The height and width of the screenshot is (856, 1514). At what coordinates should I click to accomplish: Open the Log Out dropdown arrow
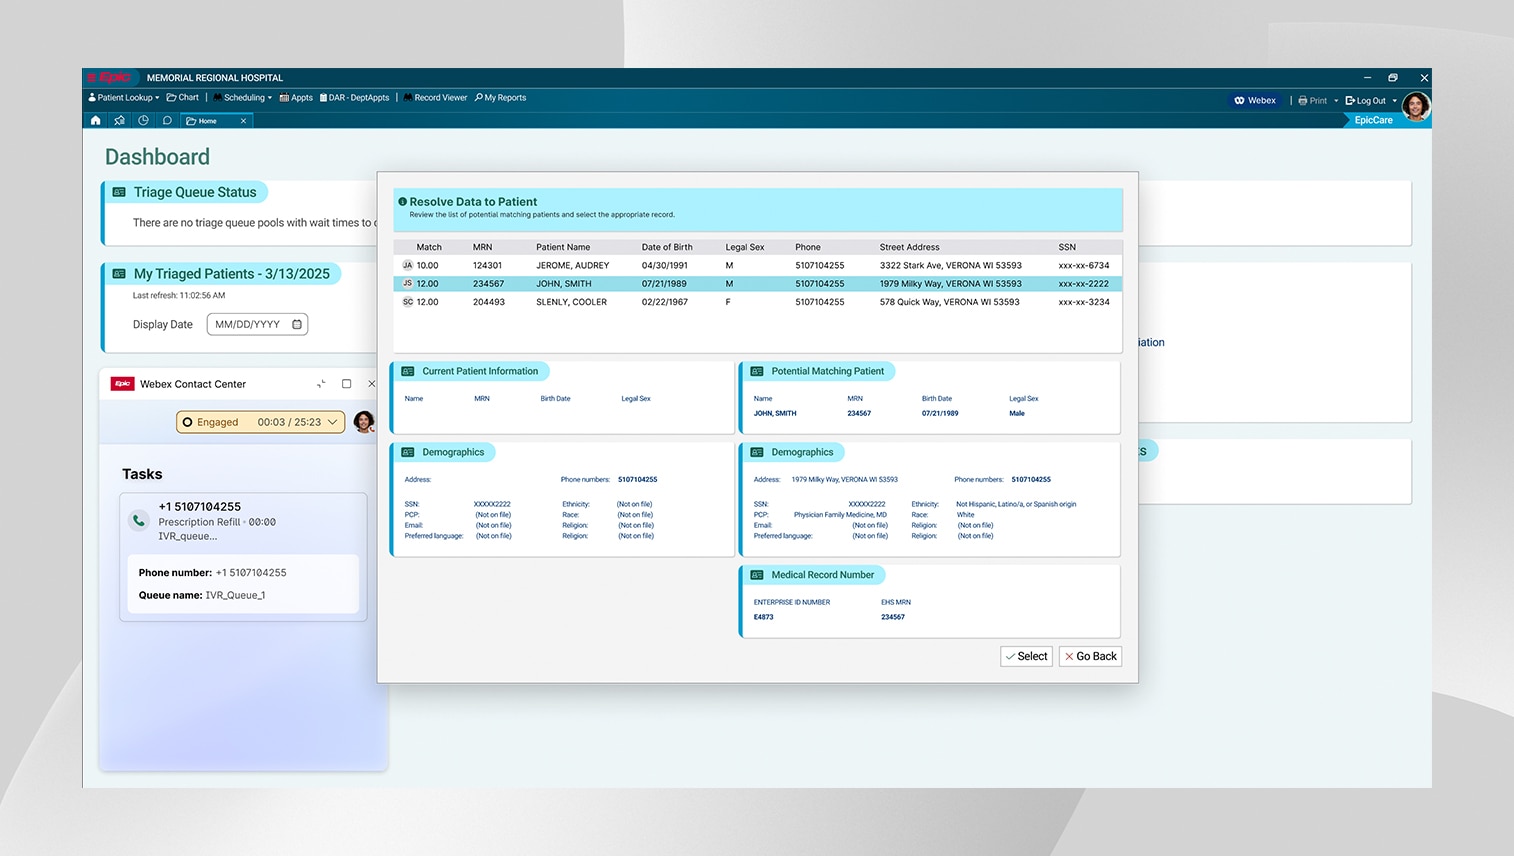point(1394,101)
